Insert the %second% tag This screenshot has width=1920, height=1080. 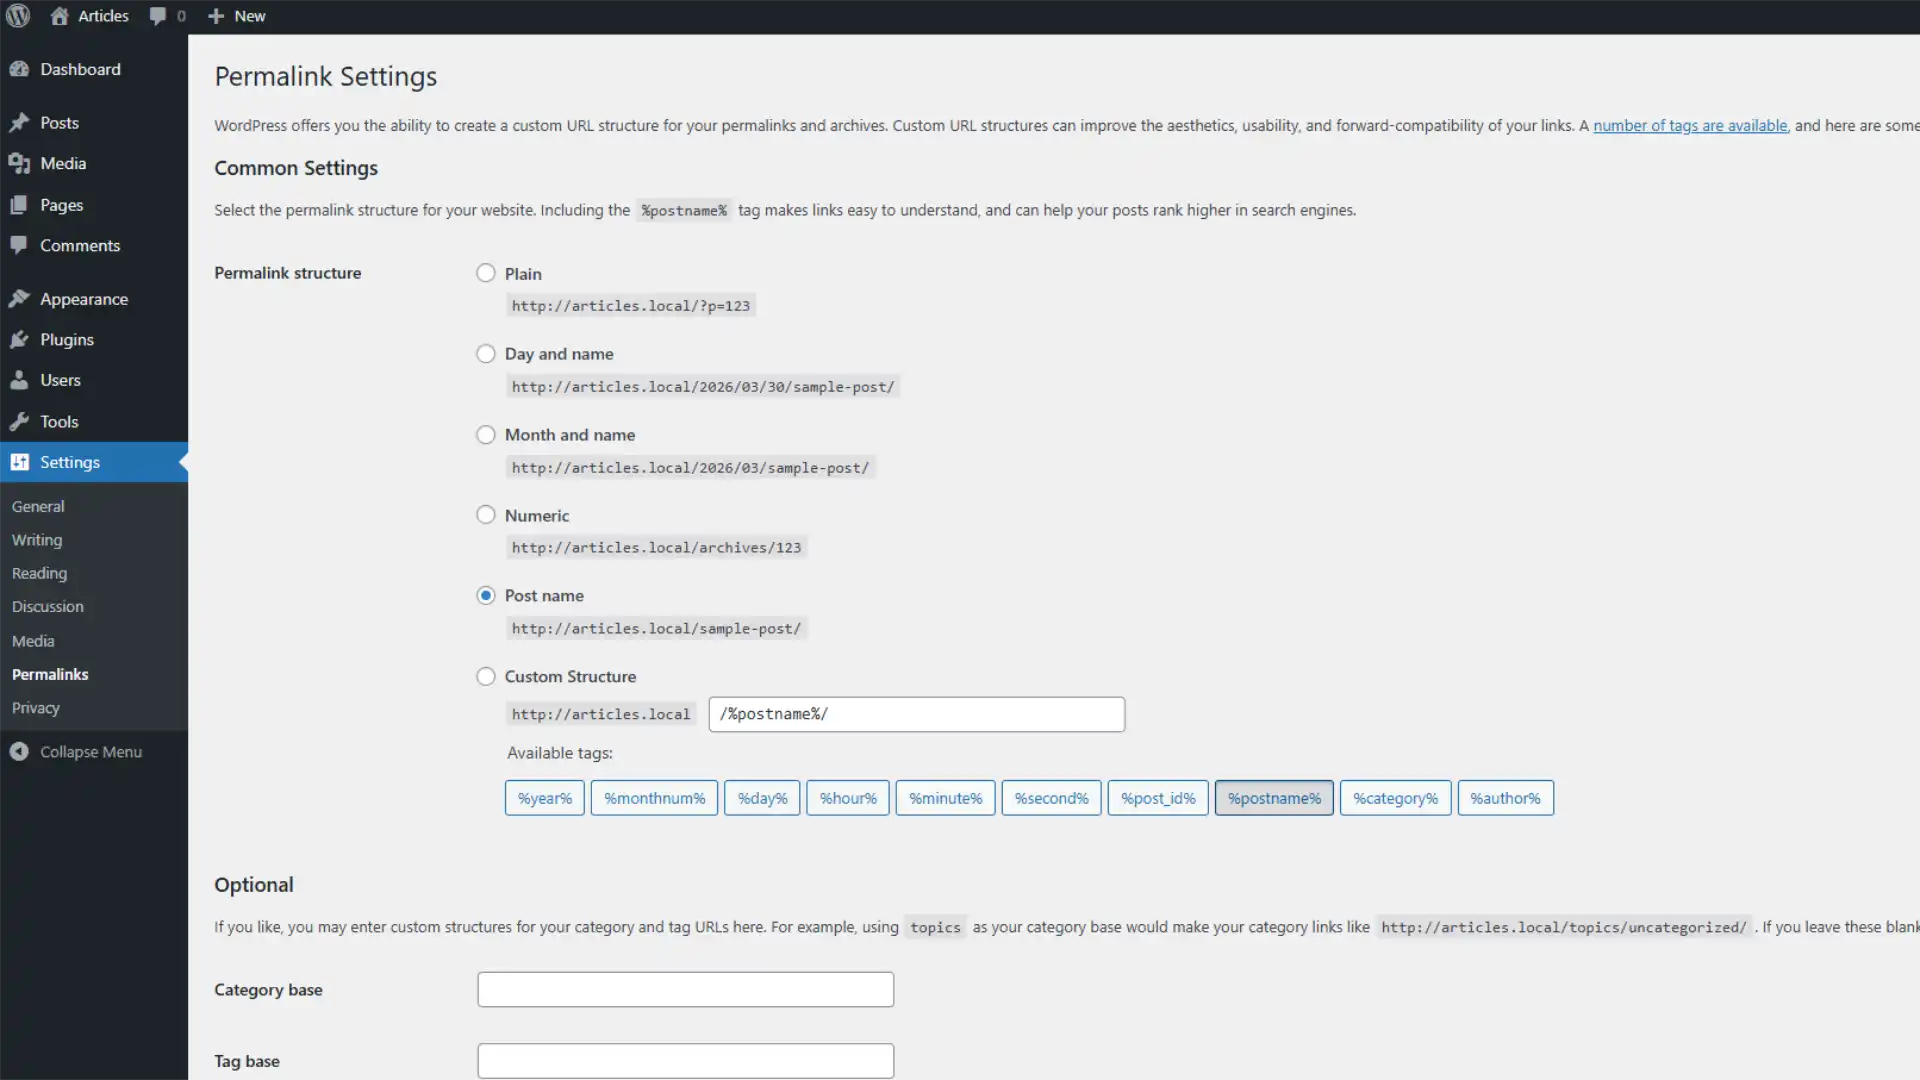[1052, 798]
